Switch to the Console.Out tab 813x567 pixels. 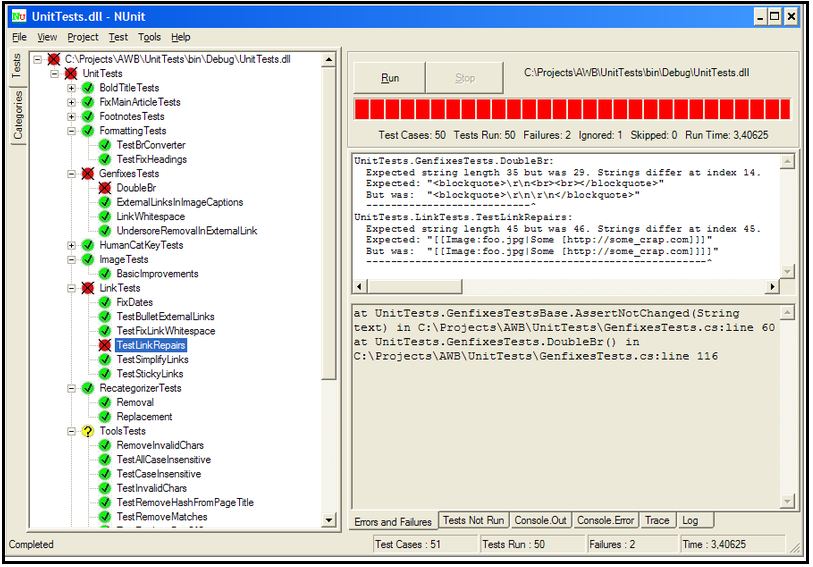(540, 520)
